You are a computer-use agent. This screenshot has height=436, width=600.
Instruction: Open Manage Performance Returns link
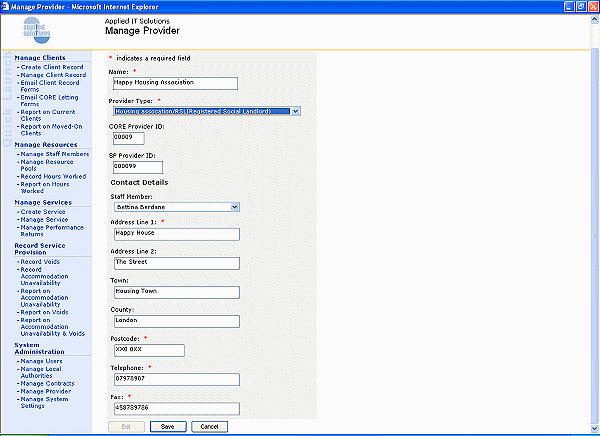coord(52,231)
